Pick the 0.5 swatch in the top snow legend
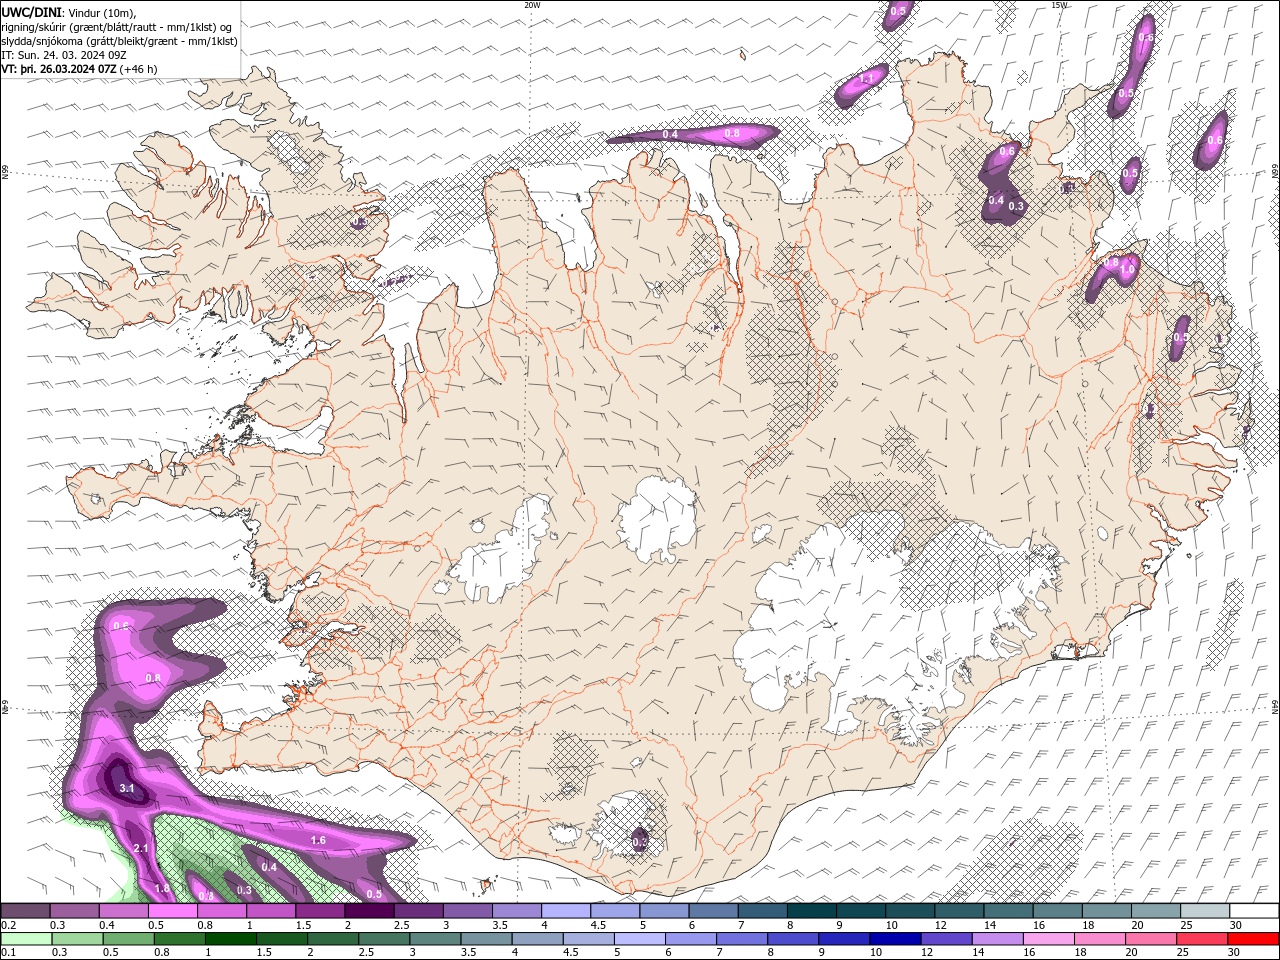Image resolution: width=1280 pixels, height=960 pixels. coord(172,911)
